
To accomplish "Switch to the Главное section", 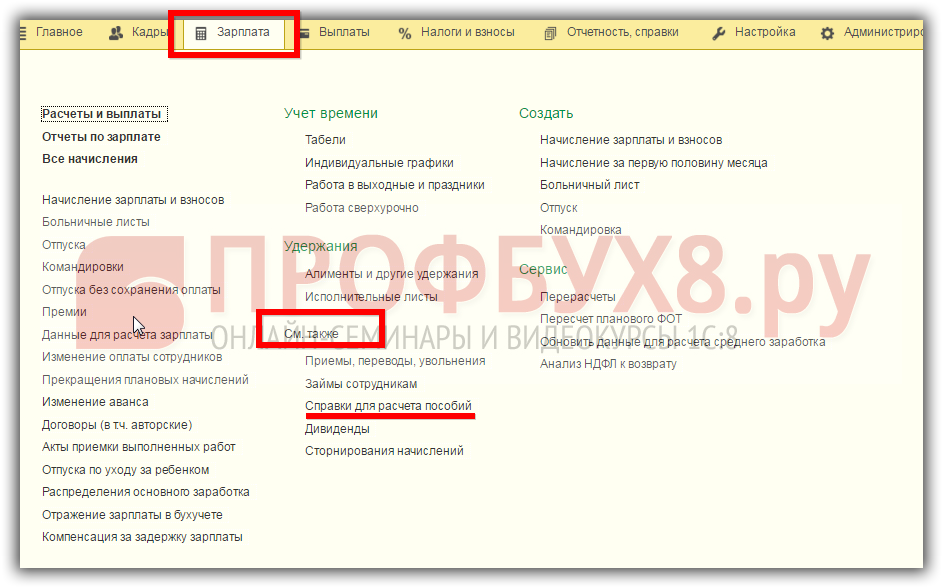I will (59, 32).
